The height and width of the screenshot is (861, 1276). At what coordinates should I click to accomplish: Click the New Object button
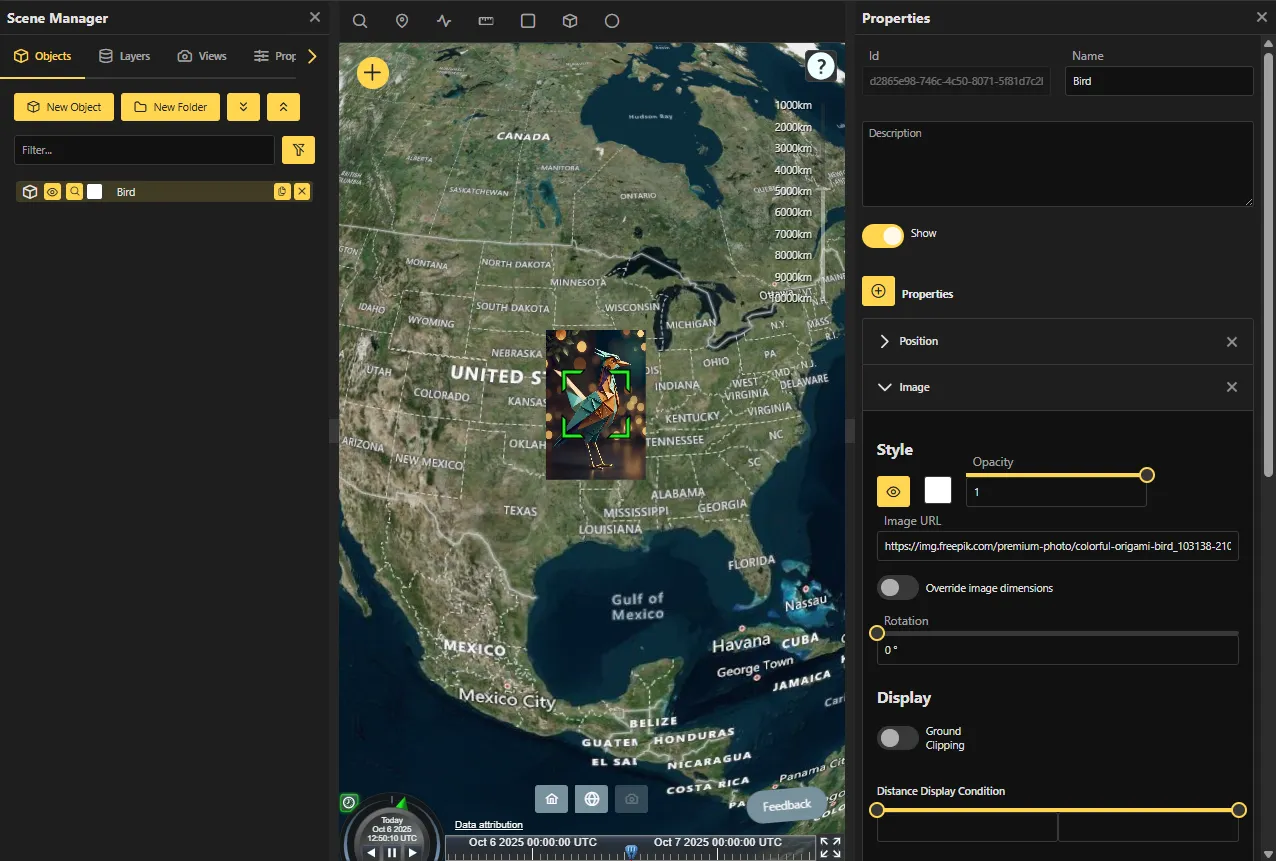64,107
